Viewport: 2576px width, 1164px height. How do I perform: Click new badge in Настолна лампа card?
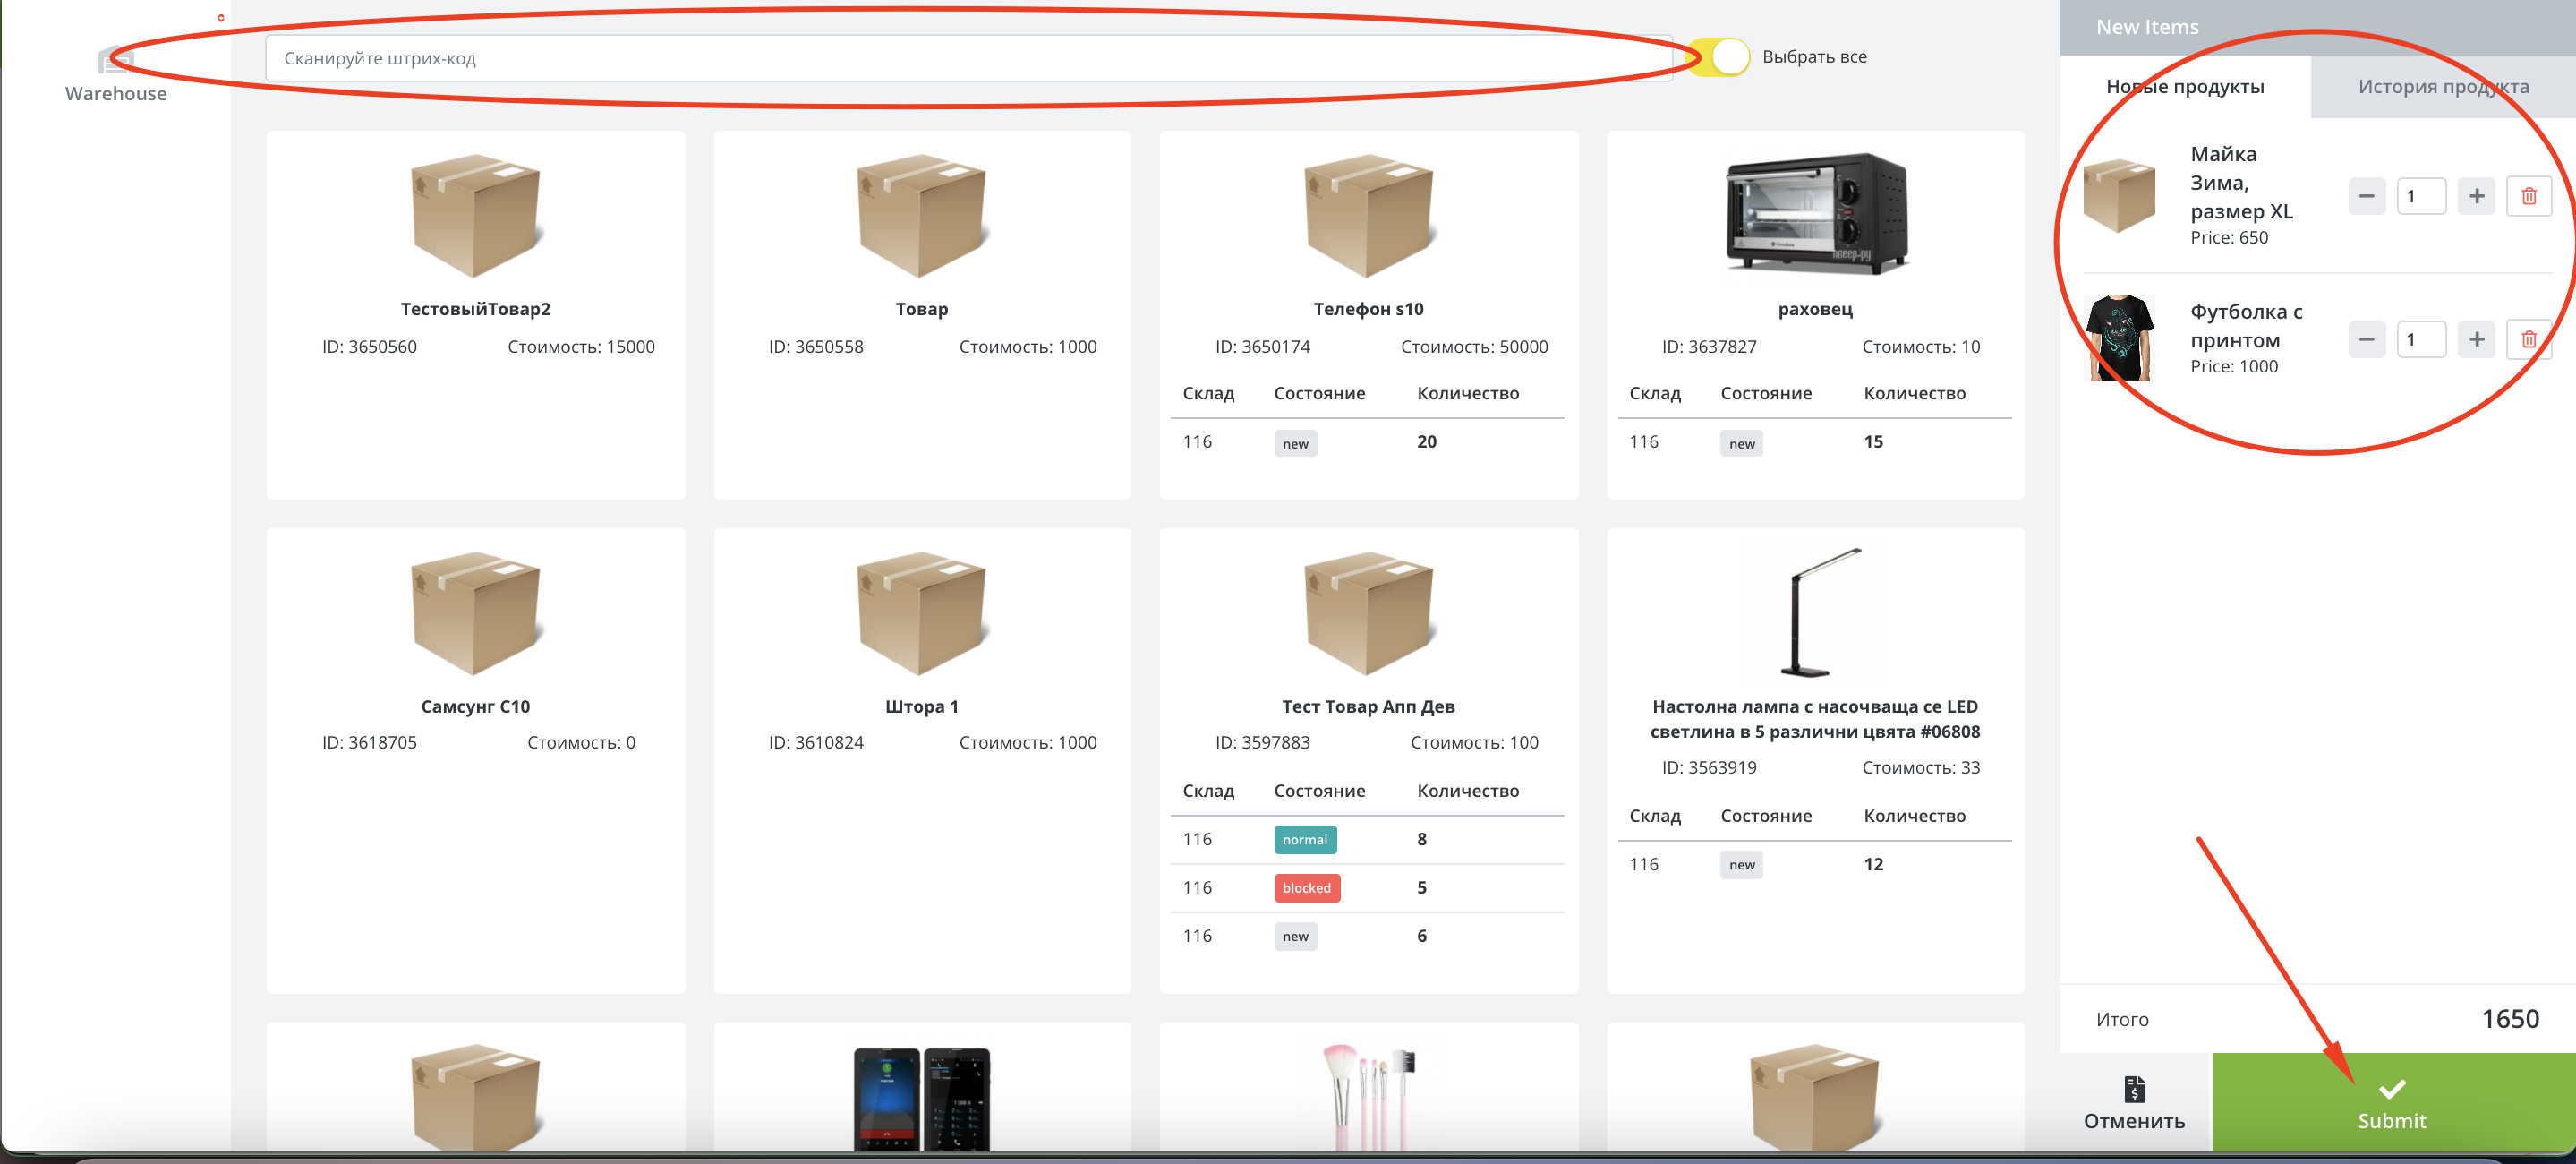1742,865
